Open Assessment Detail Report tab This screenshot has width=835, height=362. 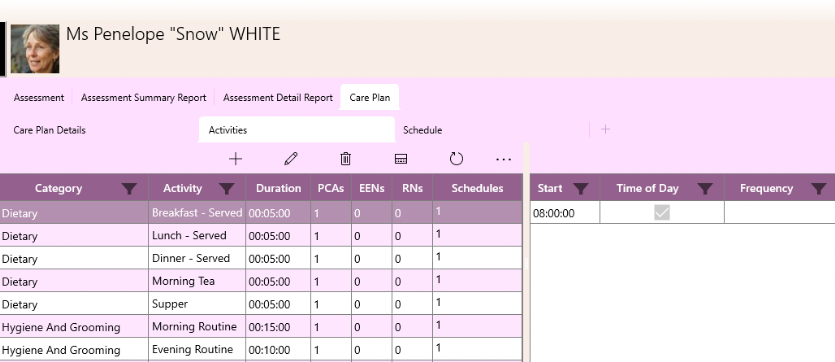click(x=277, y=98)
